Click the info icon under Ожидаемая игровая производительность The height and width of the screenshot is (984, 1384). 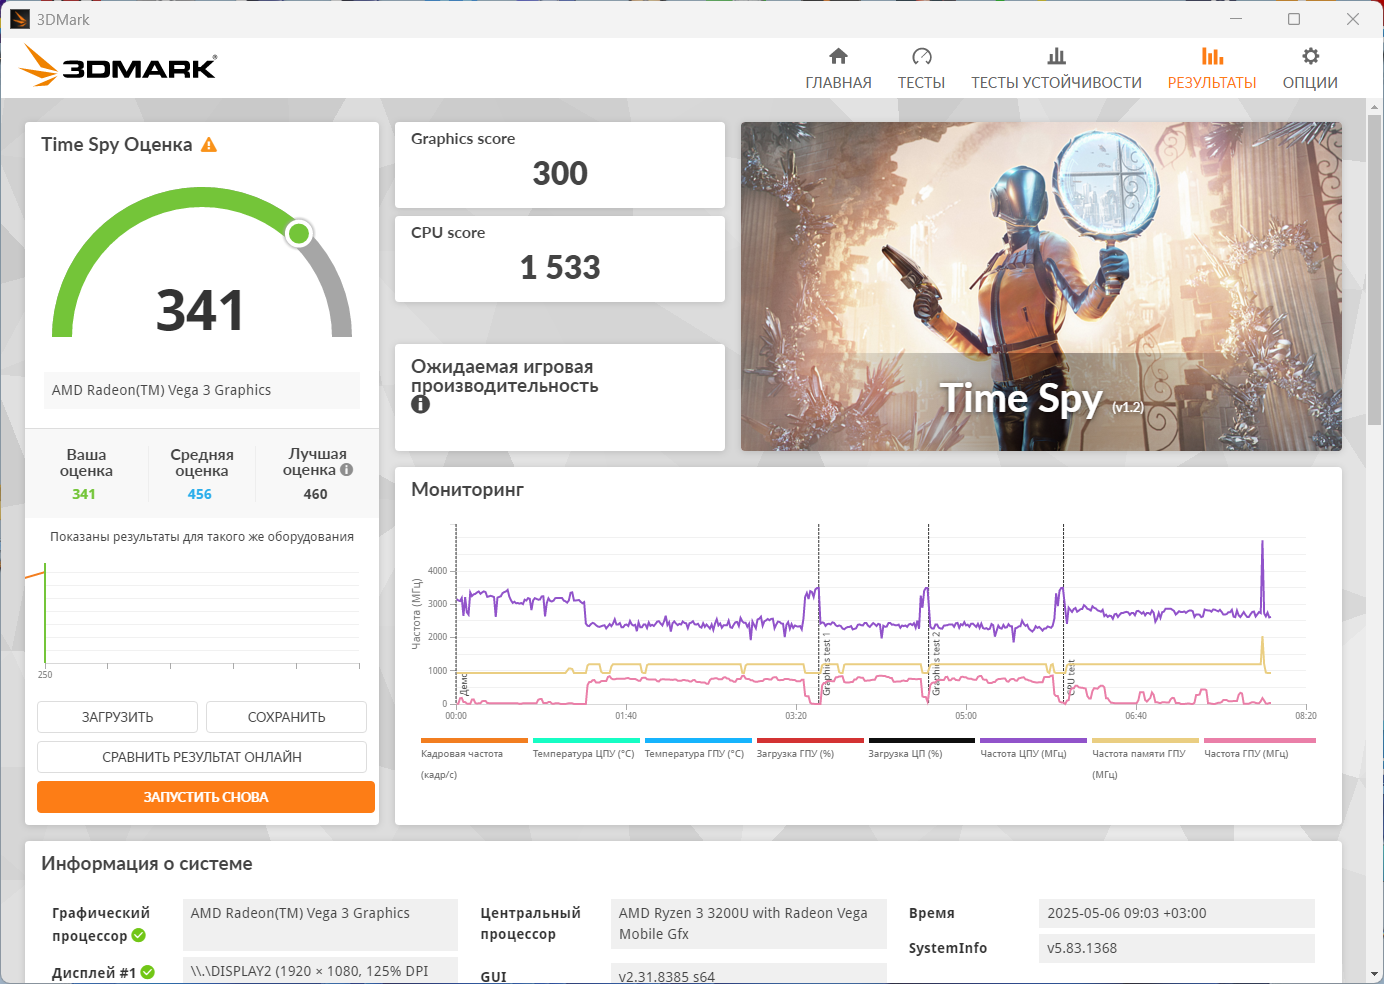point(420,404)
